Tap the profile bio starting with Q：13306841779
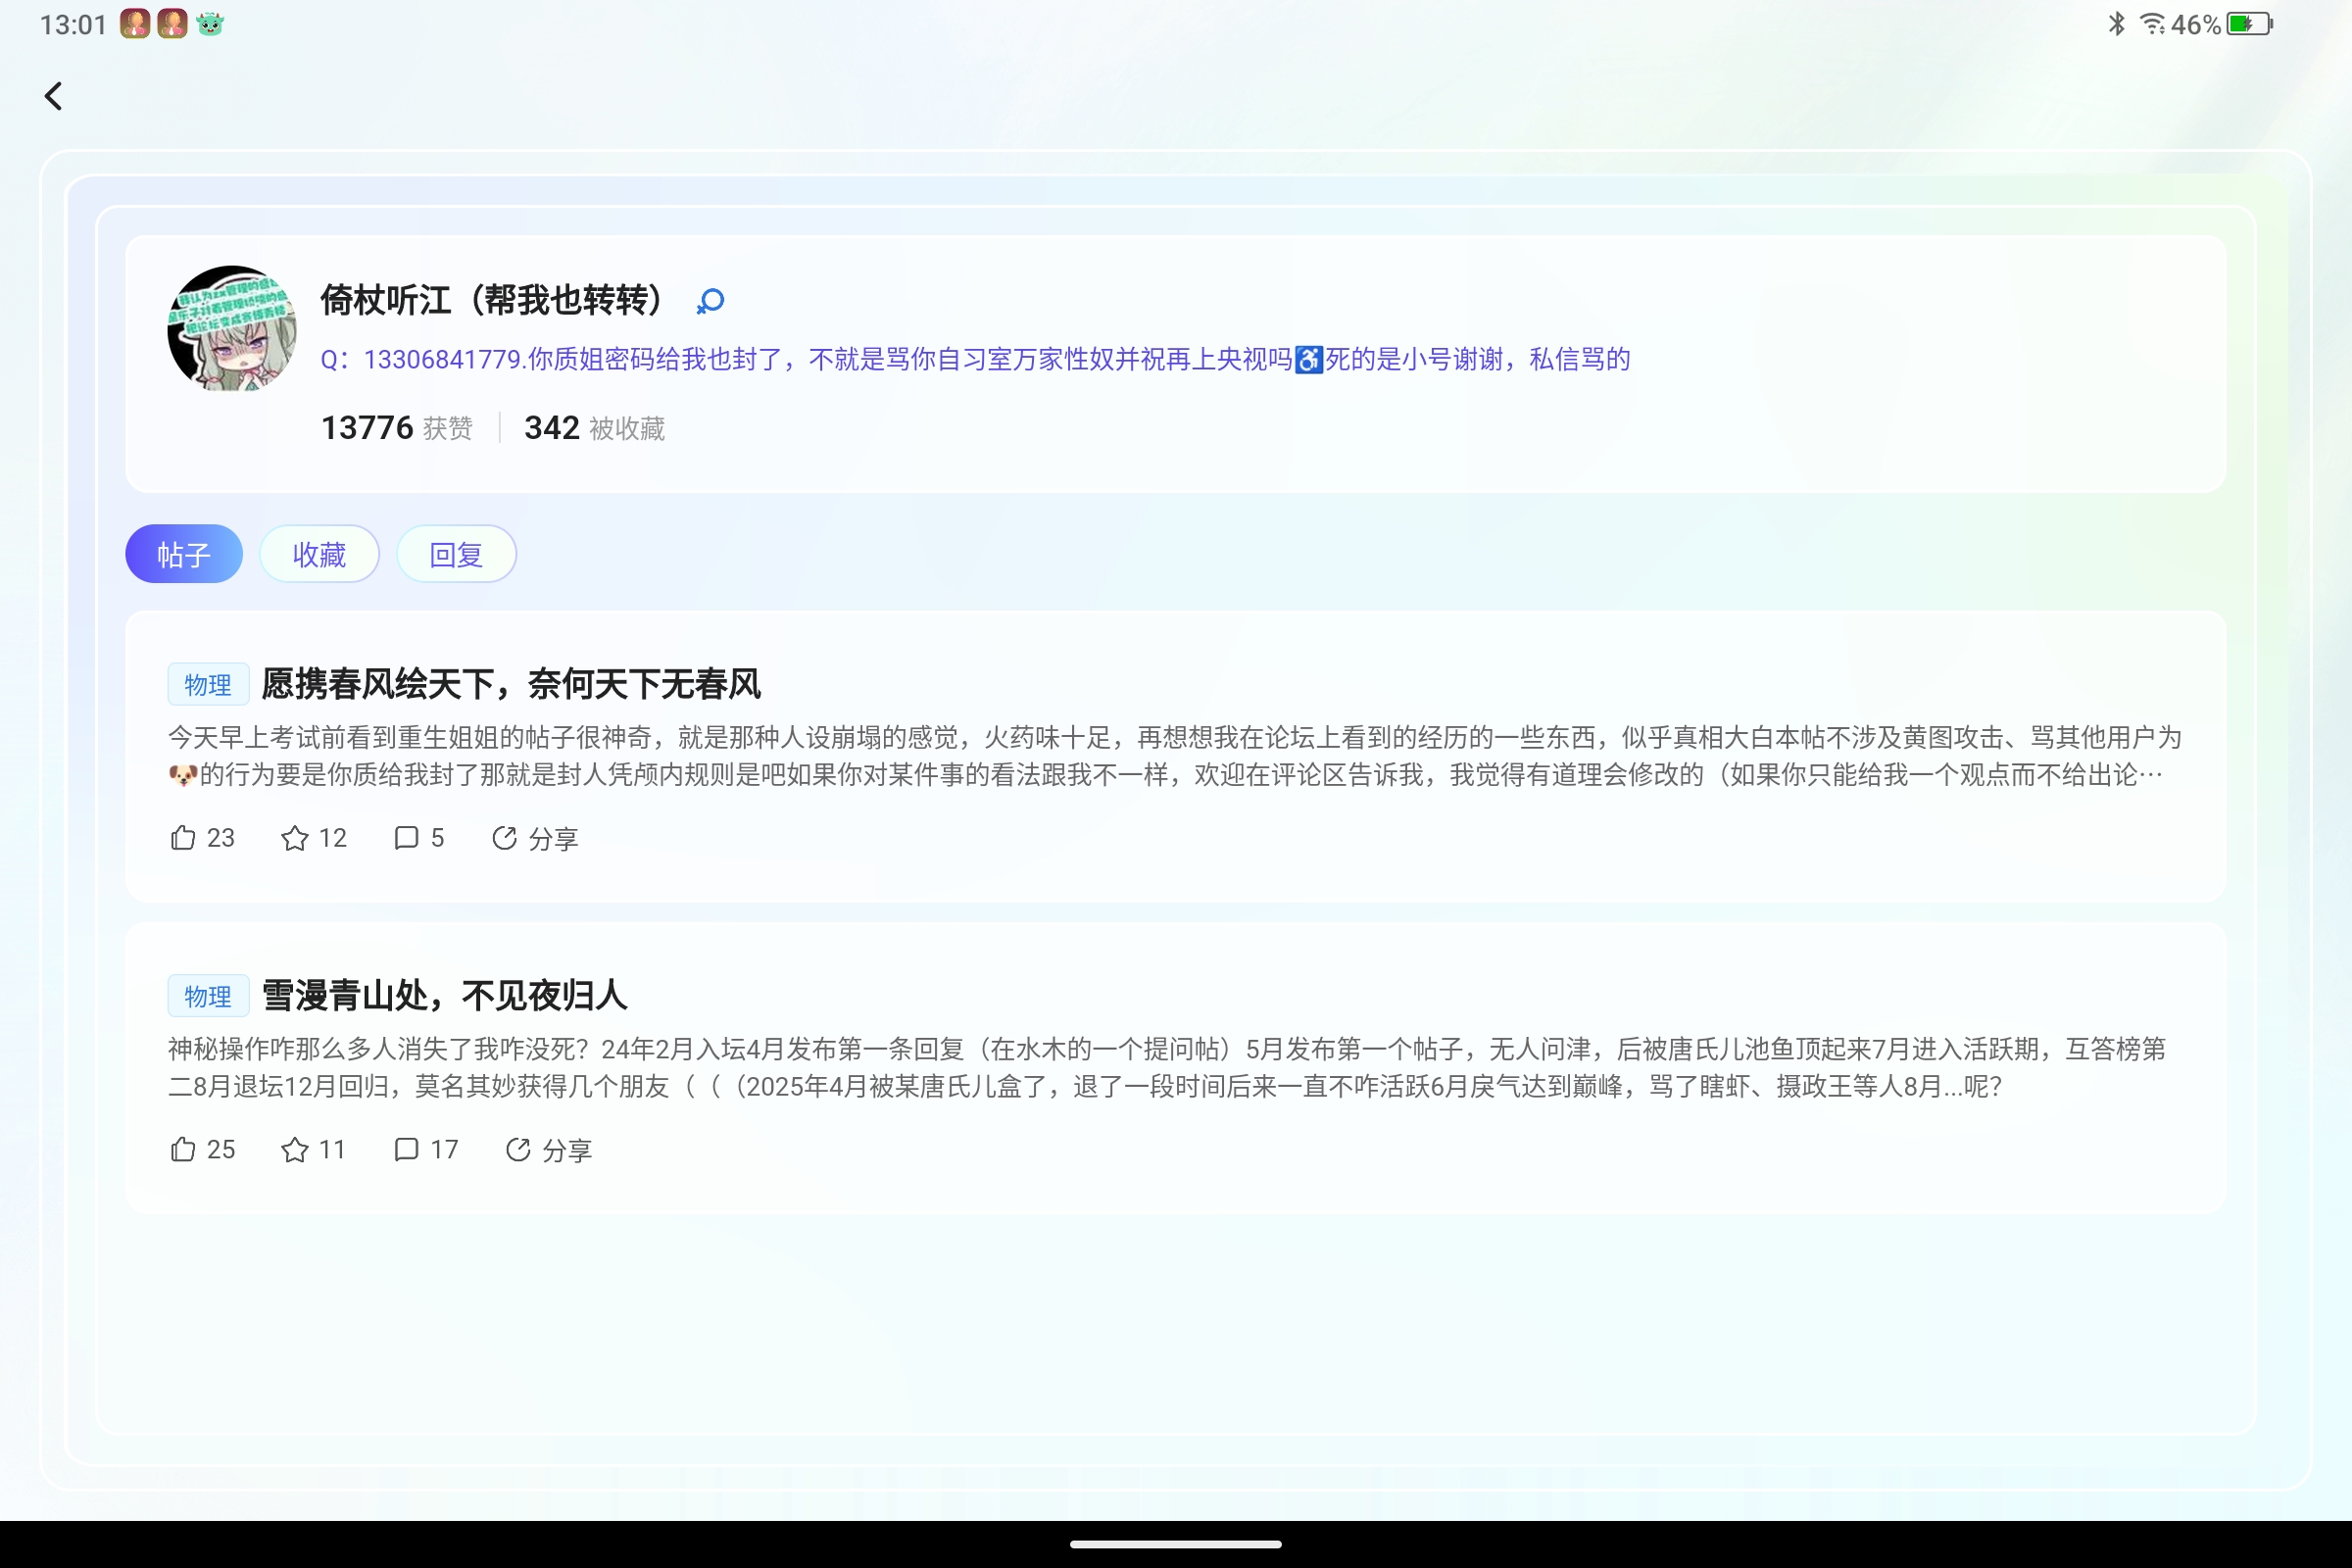Screen dimensions: 2352x1568 pos(975,359)
